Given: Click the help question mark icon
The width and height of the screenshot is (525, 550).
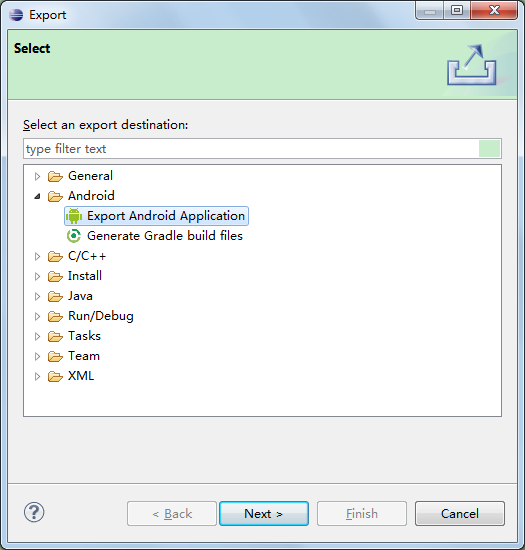Looking at the screenshot, I should pos(34,512).
